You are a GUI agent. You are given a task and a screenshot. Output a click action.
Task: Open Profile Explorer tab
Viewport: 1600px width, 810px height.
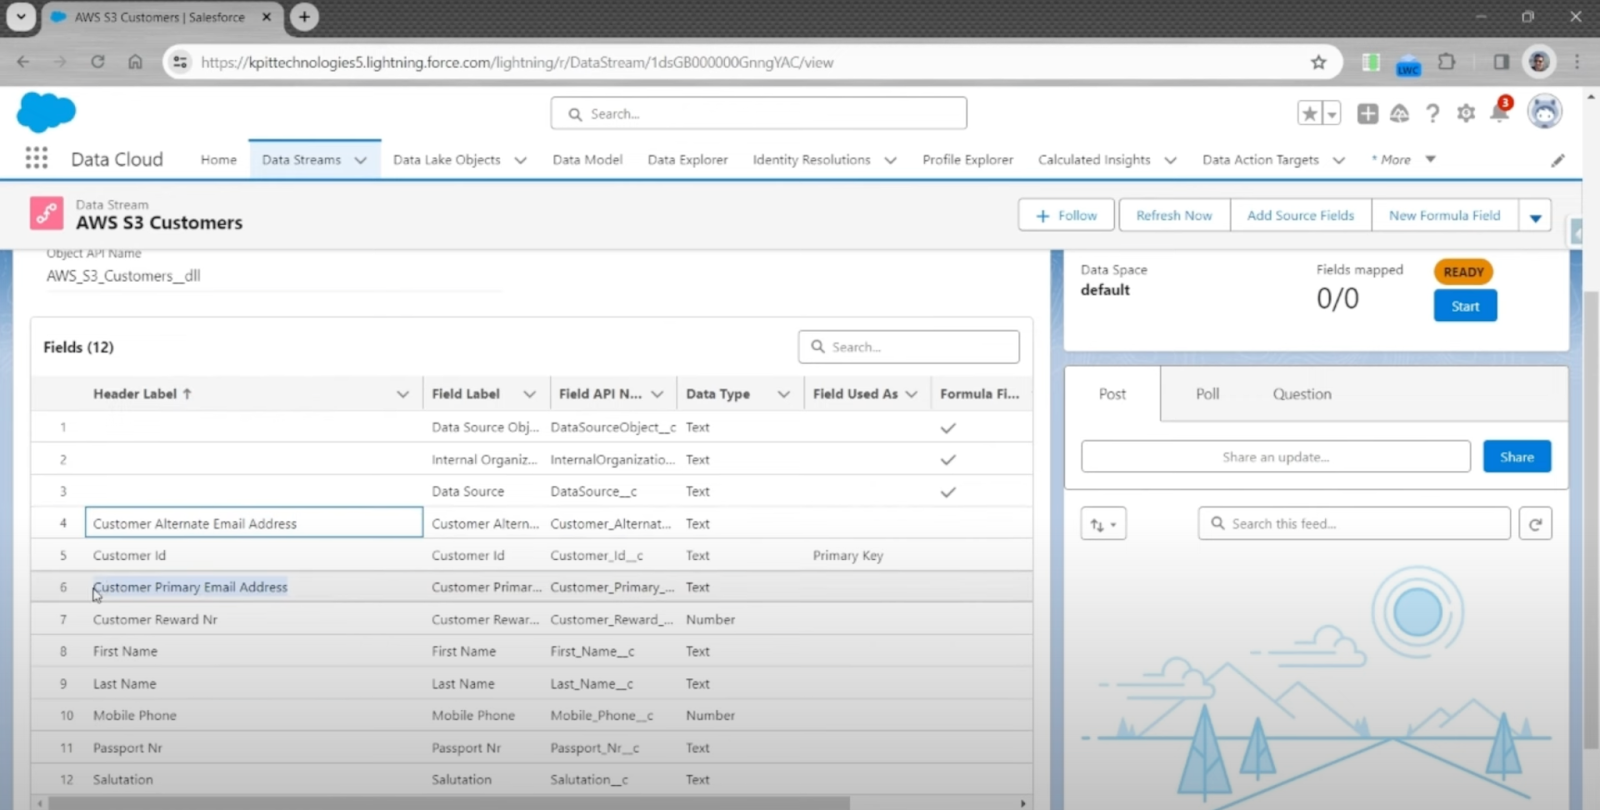[x=967, y=160]
